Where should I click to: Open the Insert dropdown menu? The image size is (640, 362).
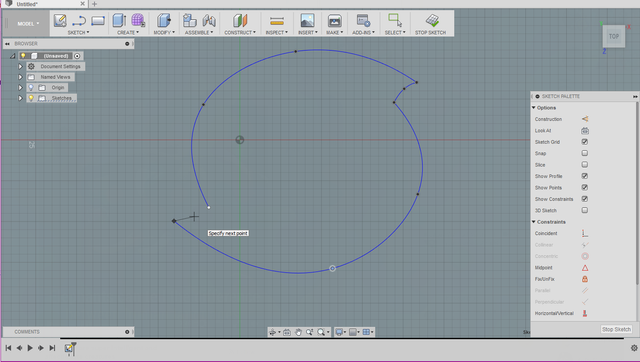[308, 33]
